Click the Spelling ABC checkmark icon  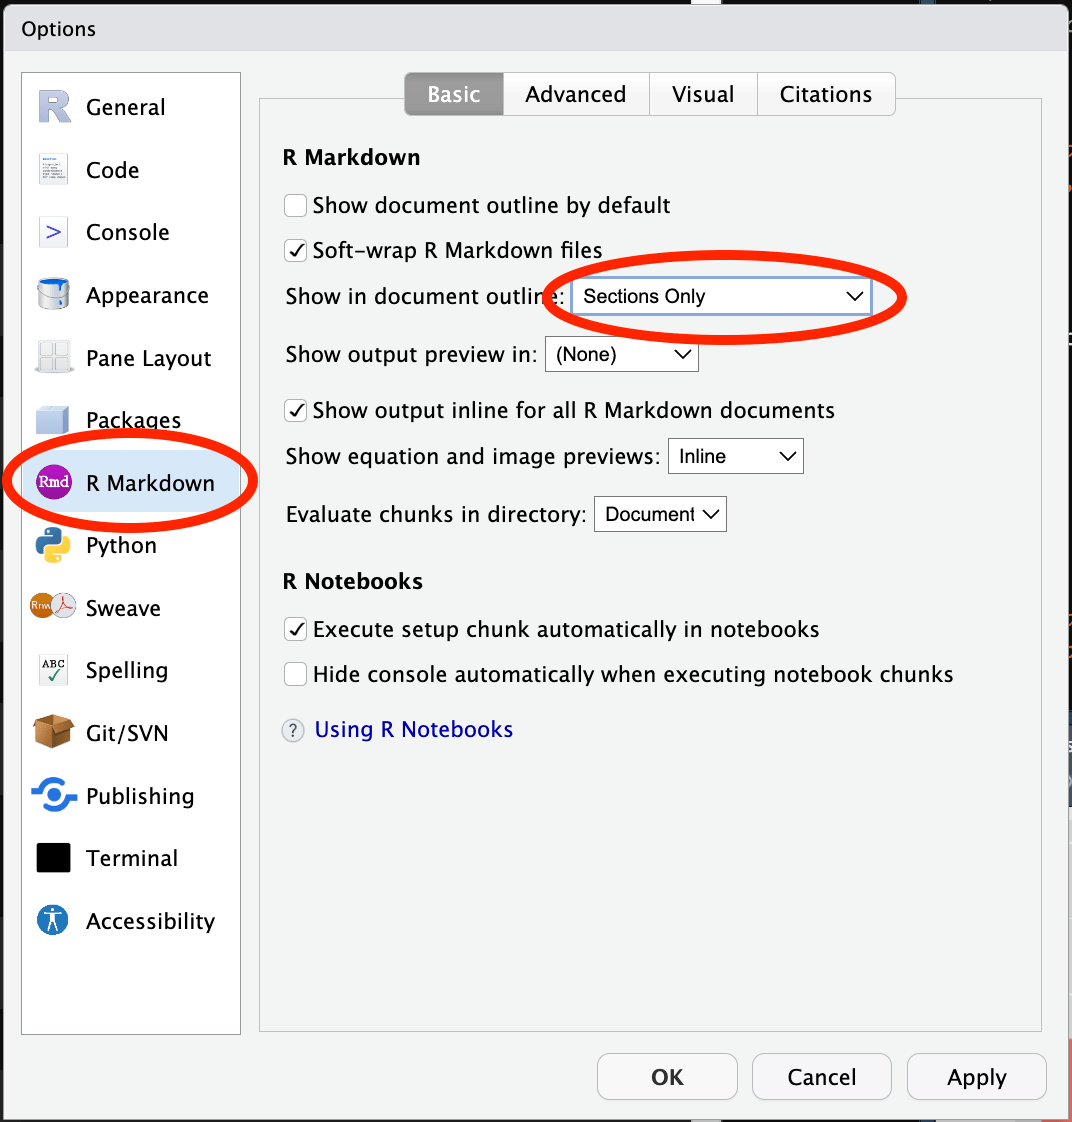(54, 670)
